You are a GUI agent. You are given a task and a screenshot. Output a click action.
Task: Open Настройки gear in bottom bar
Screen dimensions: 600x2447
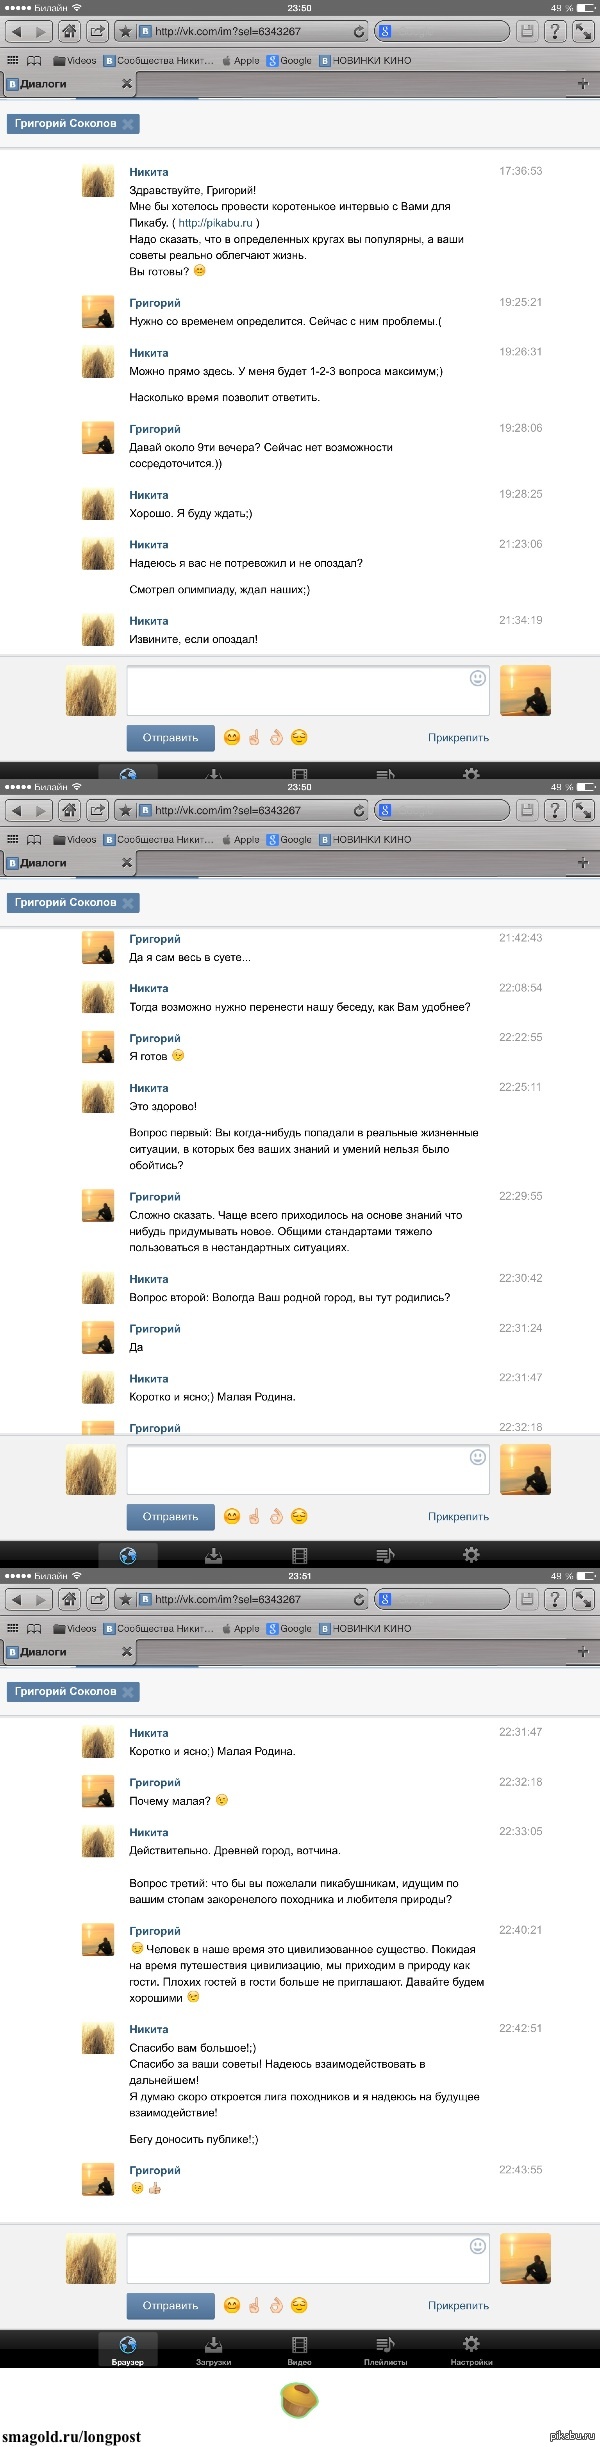(x=471, y=2349)
